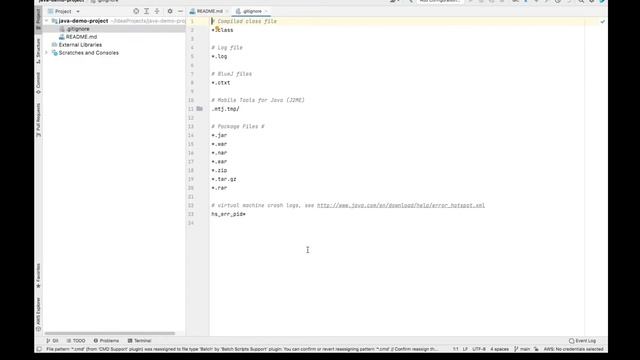Open the Commit tool window

pyautogui.click(x=38, y=83)
